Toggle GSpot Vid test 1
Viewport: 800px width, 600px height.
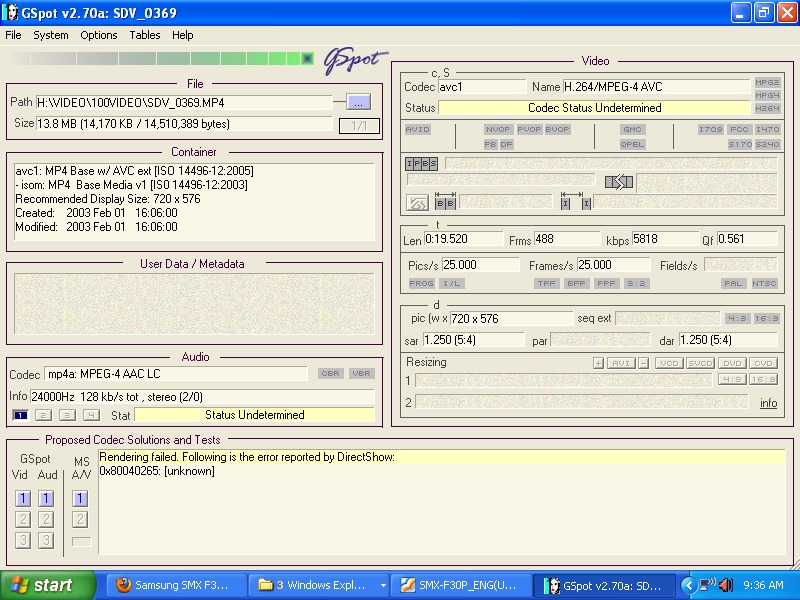[x=22, y=499]
